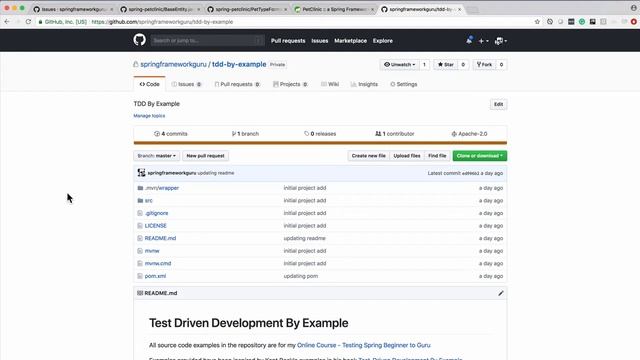Focus the GitHub search field
Image resolution: width=640 pixels, height=360 pixels.
pos(207,40)
